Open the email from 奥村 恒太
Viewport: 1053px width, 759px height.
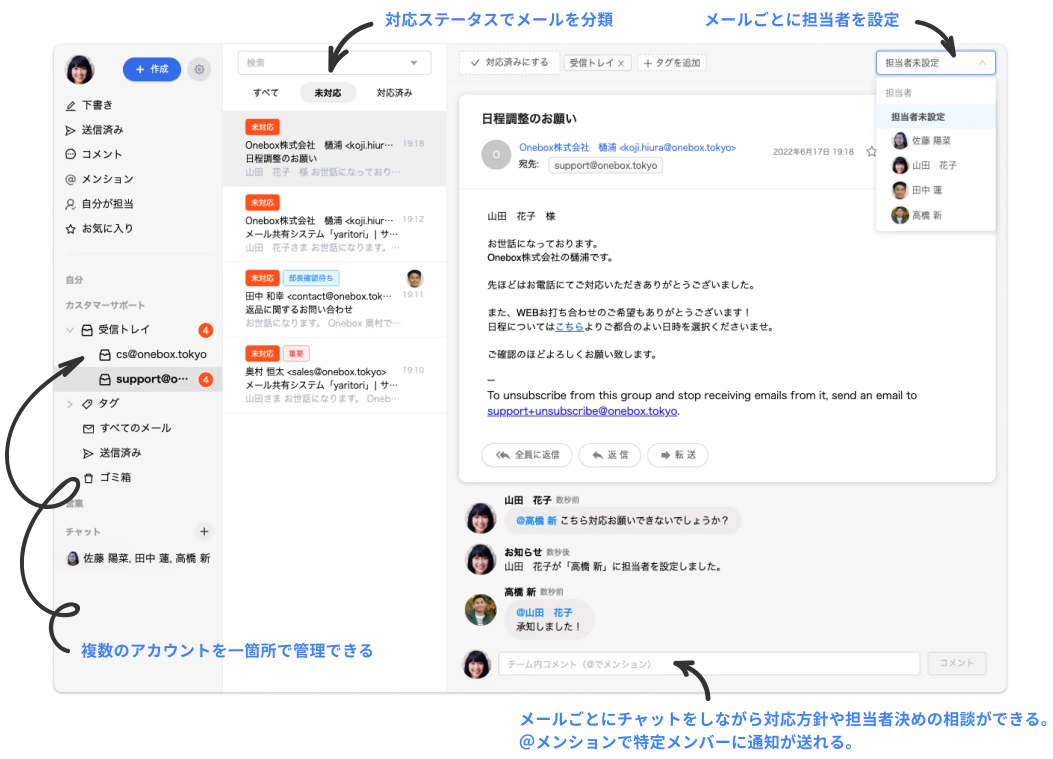(x=334, y=375)
